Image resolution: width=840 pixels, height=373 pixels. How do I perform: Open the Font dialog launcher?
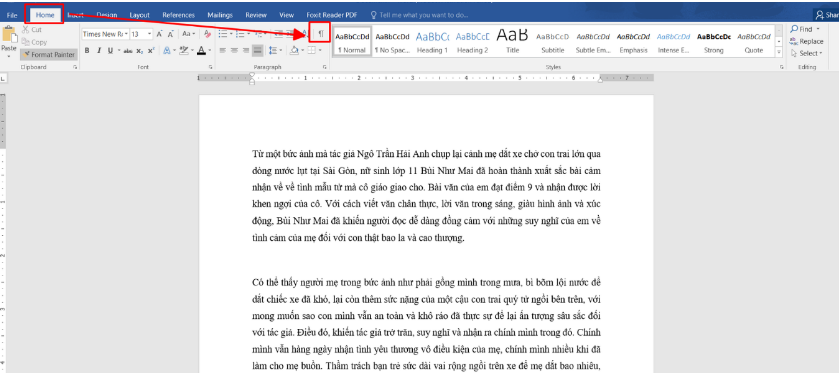(x=211, y=68)
